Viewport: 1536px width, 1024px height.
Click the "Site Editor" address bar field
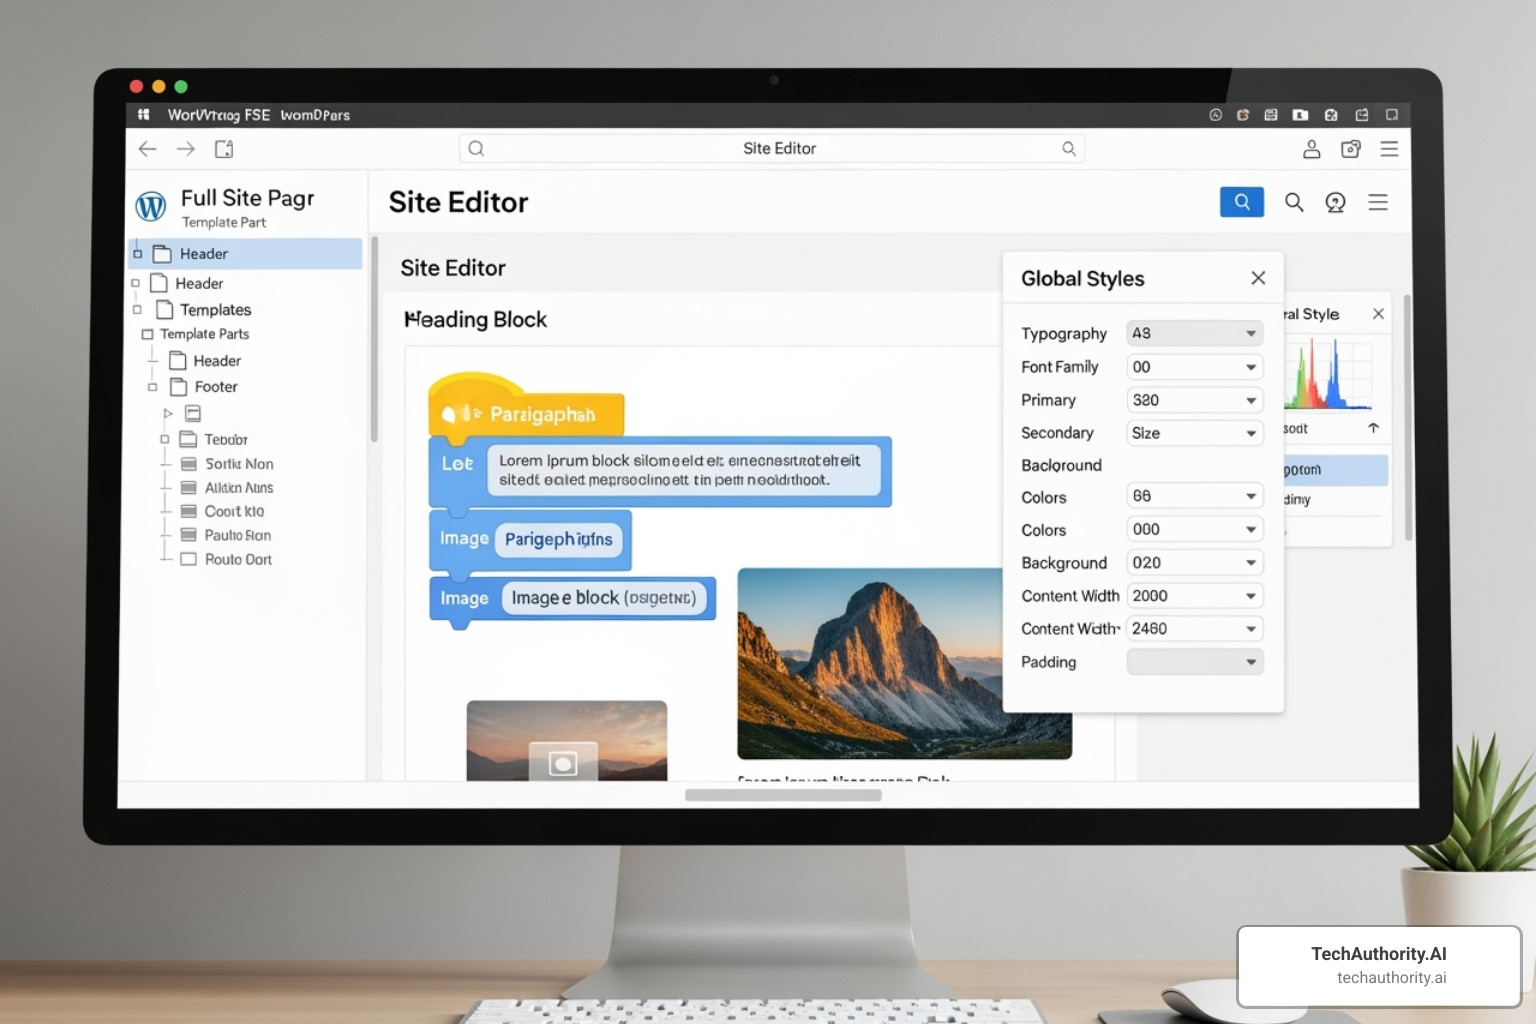772,149
